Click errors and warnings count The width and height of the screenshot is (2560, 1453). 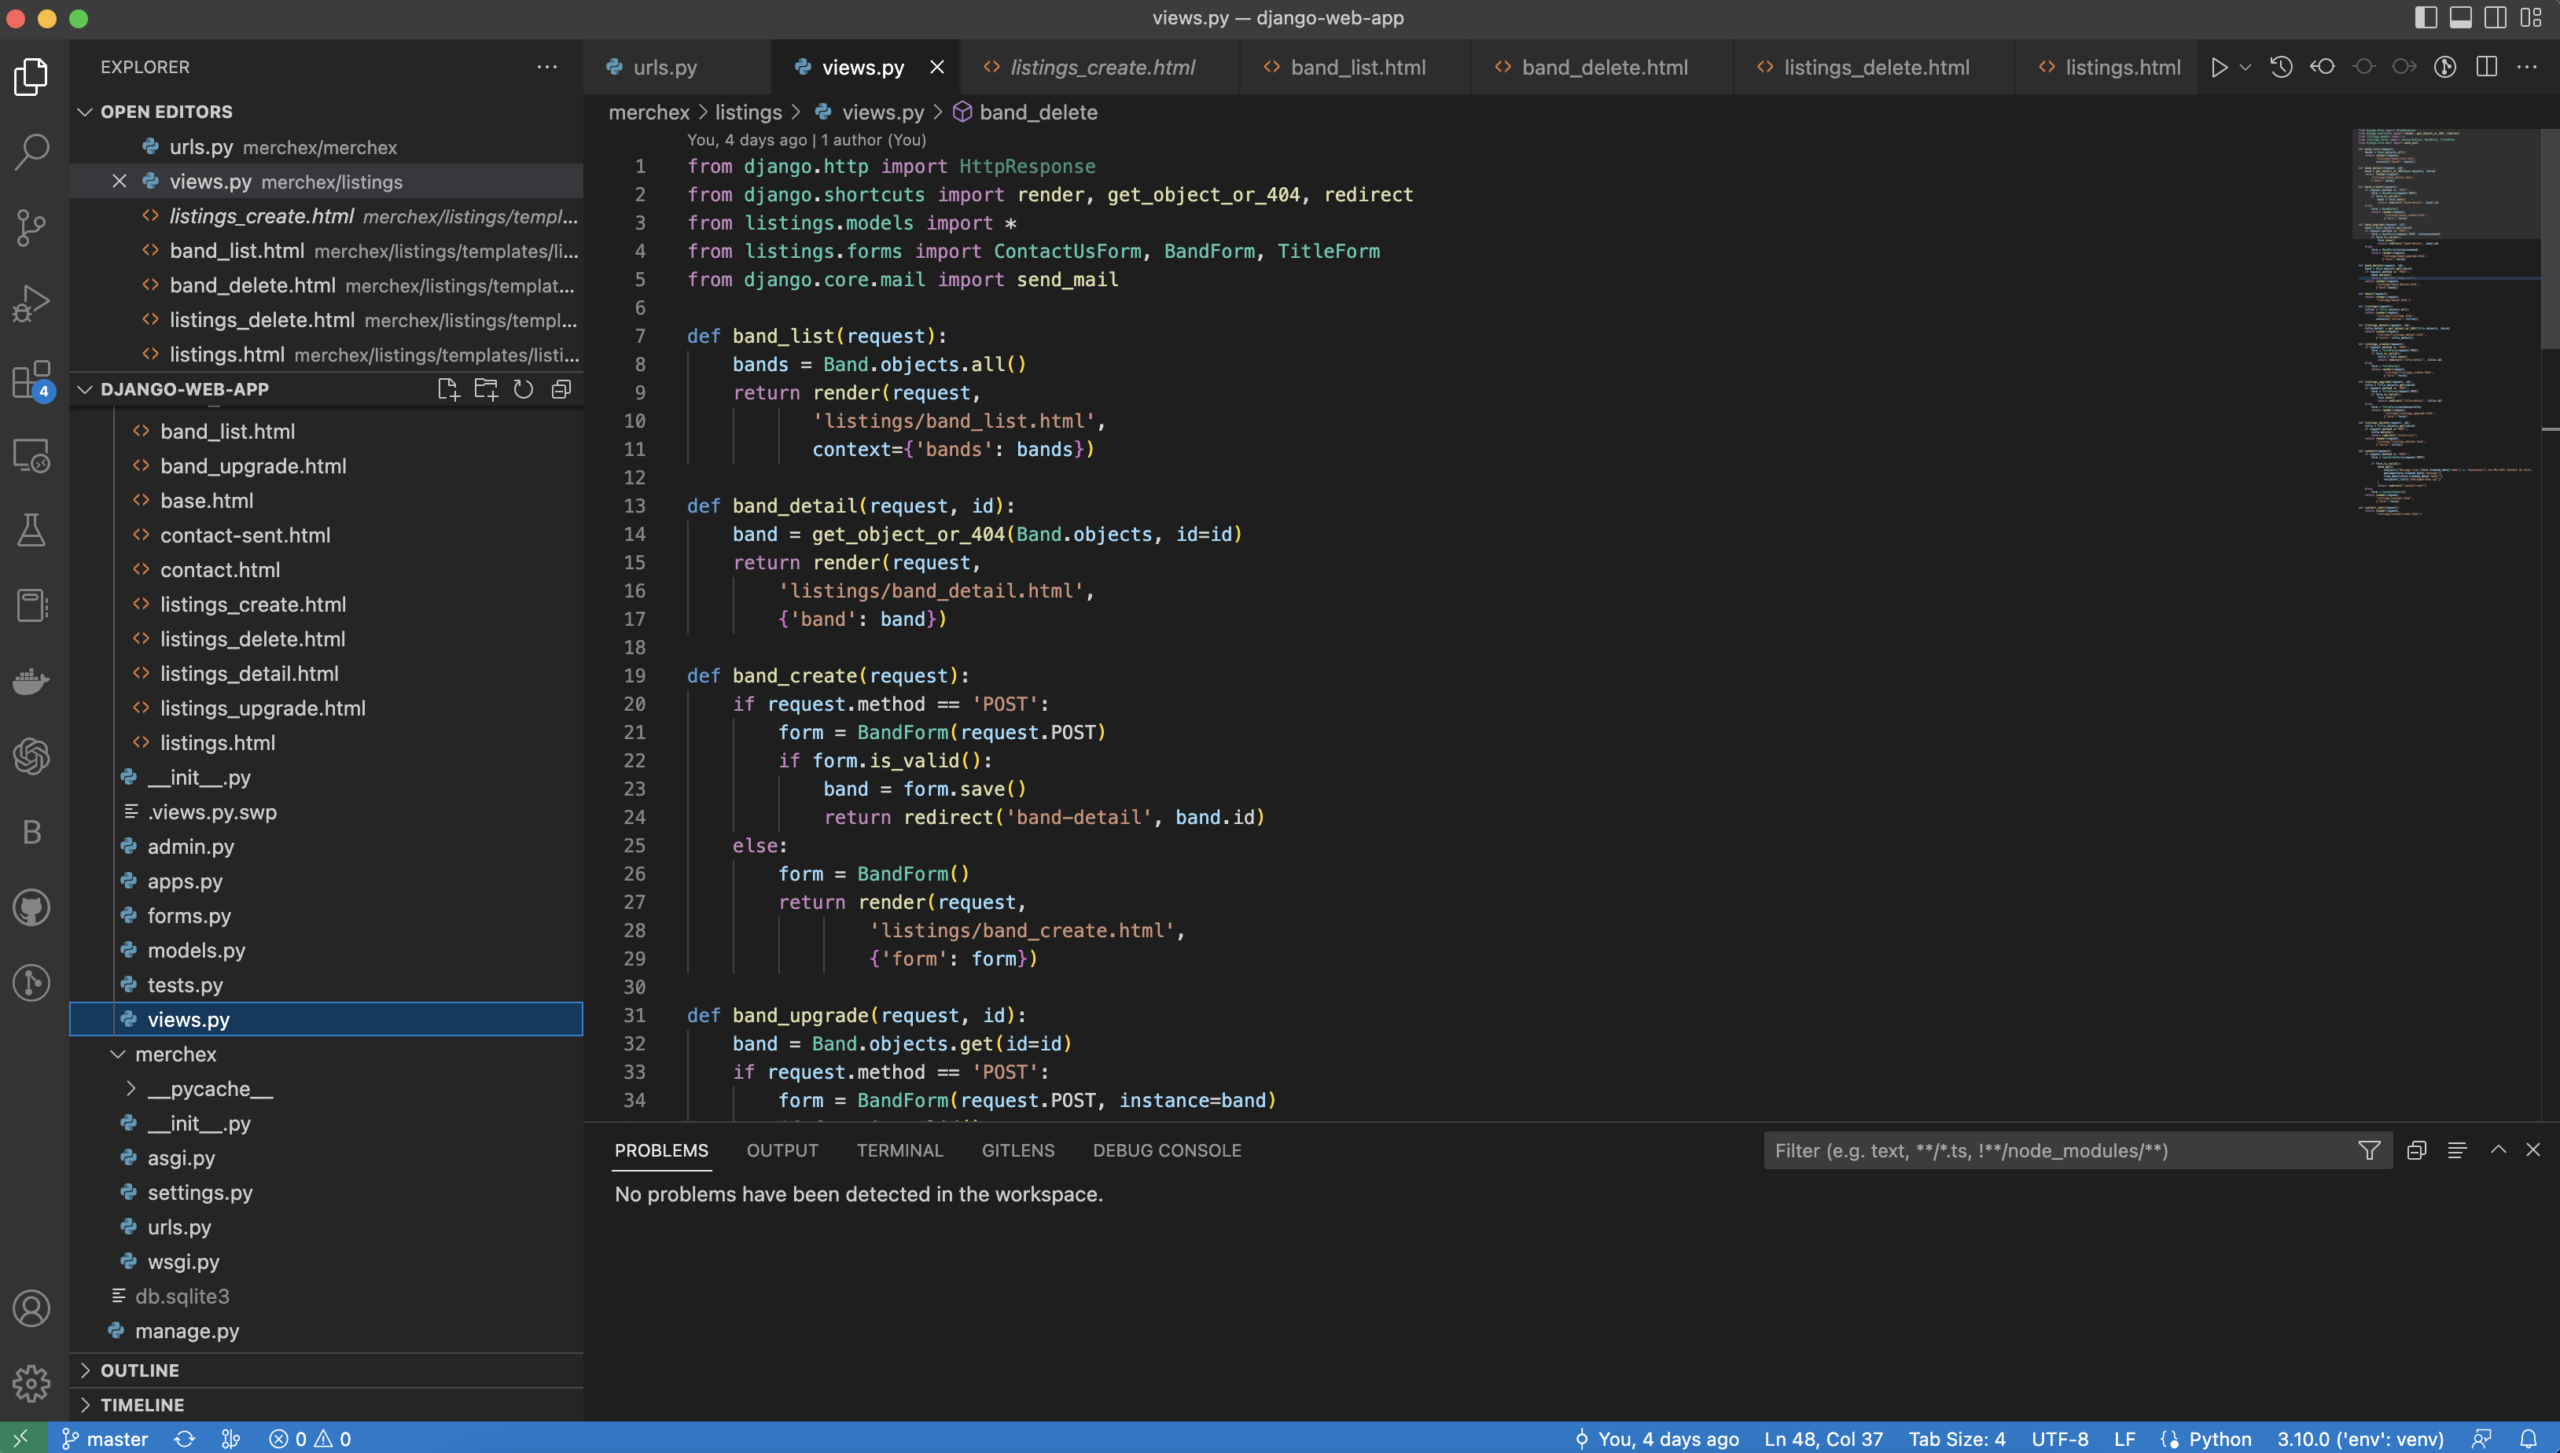coord(310,1438)
